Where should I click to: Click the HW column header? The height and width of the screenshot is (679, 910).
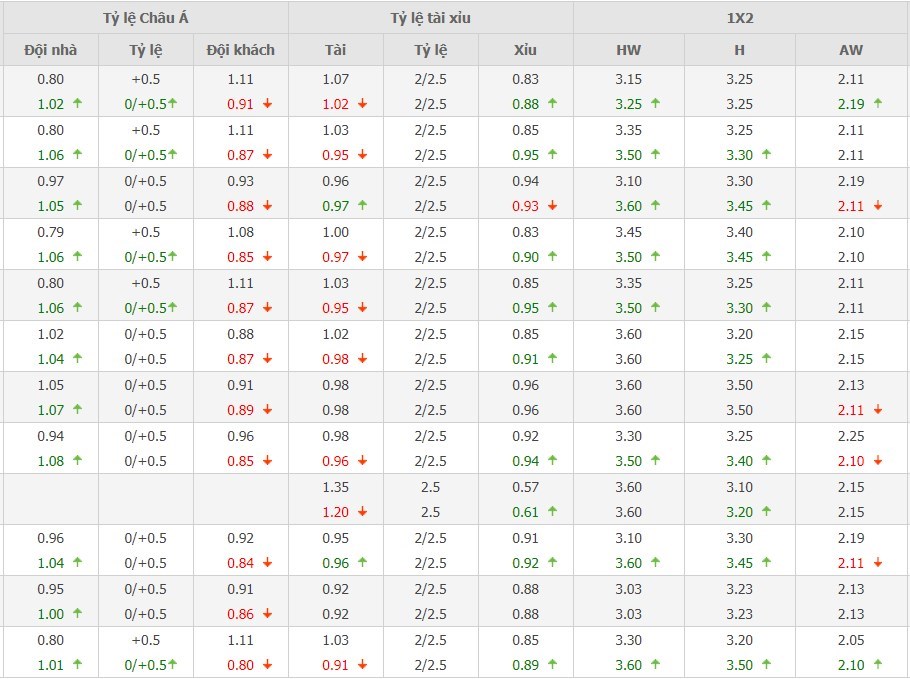629,50
